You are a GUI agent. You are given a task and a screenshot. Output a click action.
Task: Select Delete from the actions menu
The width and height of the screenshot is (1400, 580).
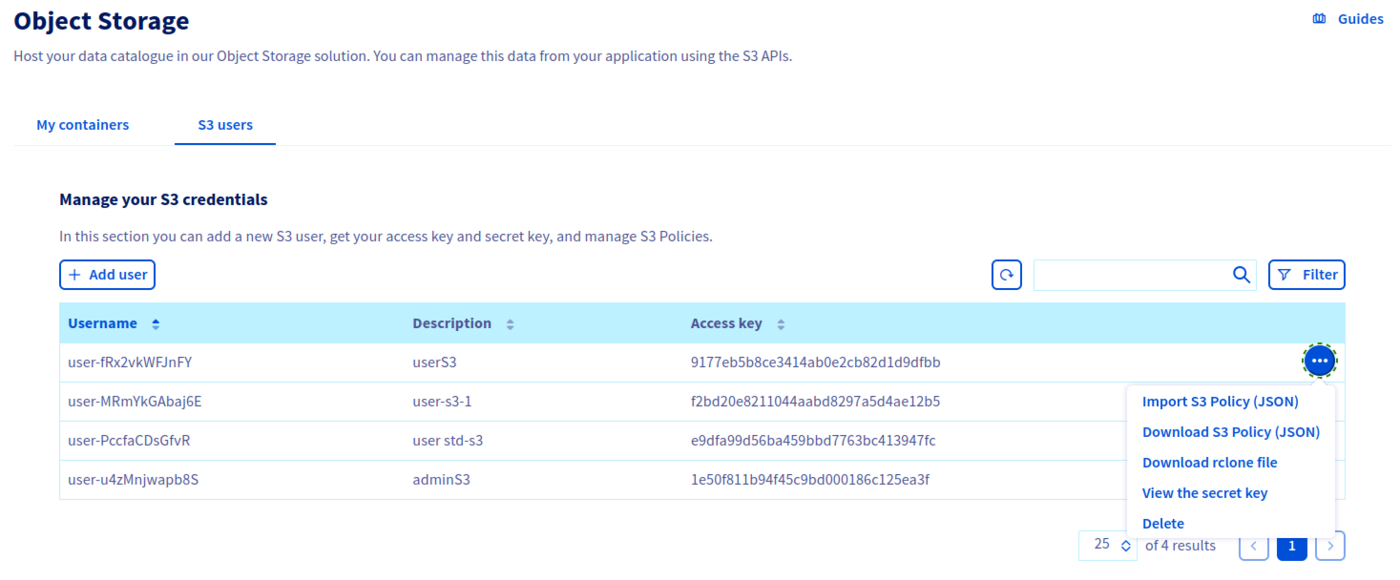(1163, 523)
